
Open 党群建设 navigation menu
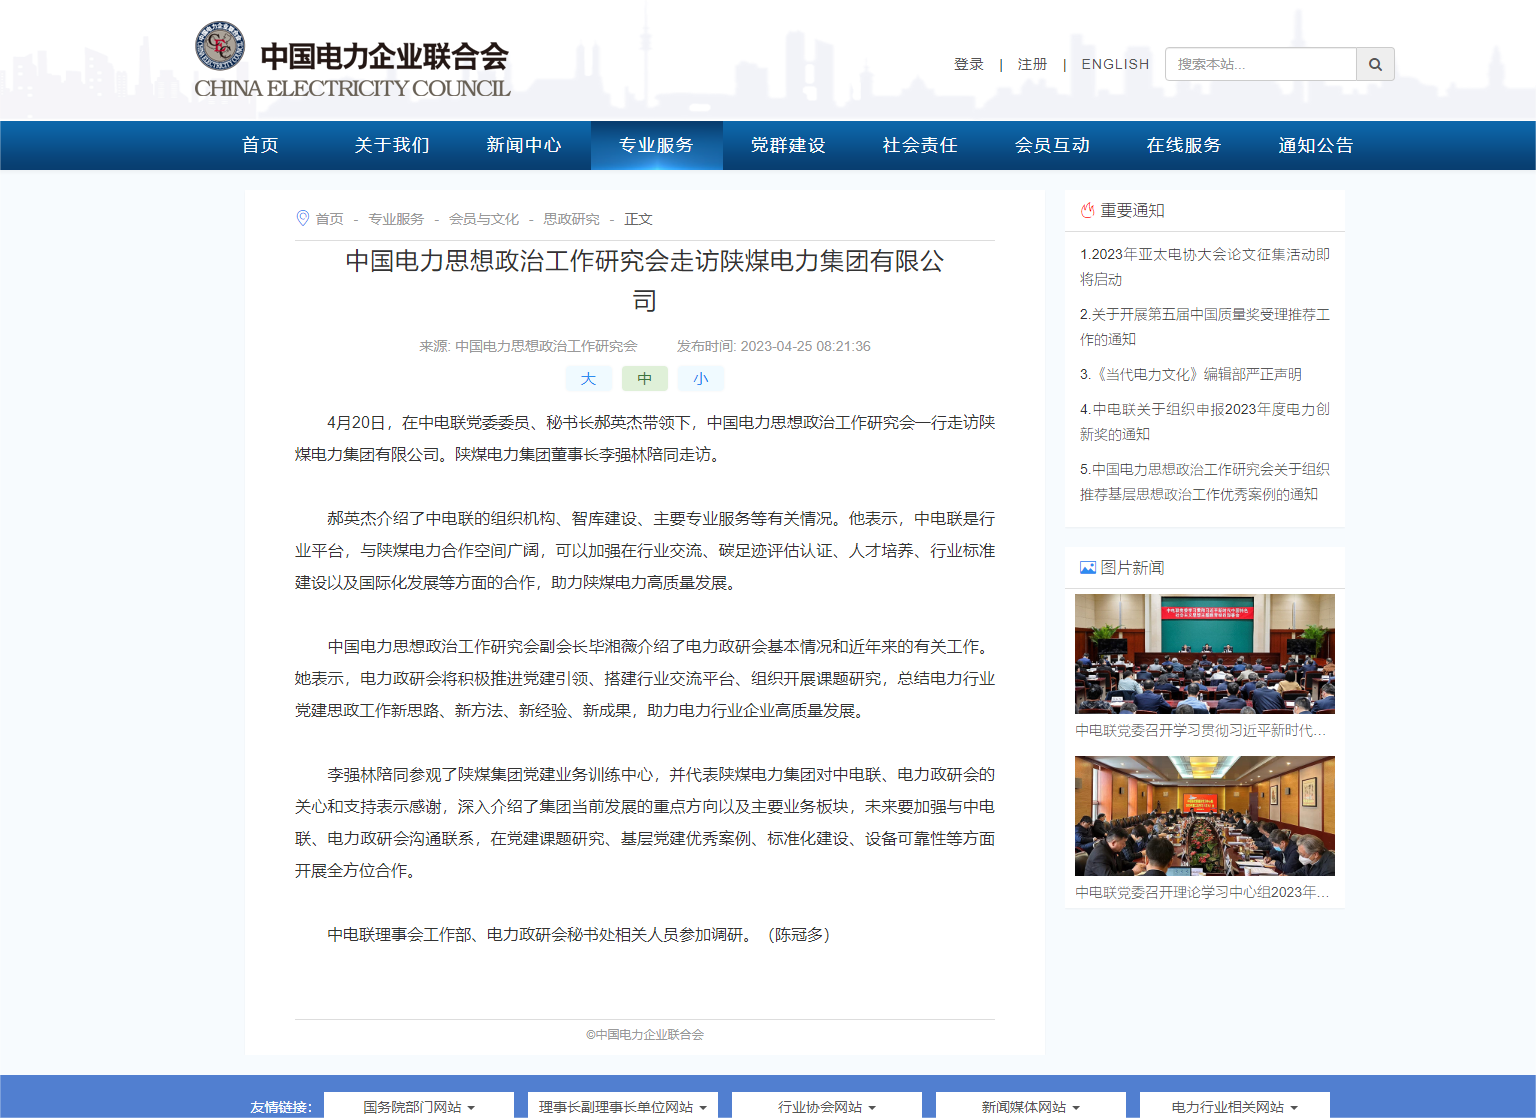click(x=788, y=145)
